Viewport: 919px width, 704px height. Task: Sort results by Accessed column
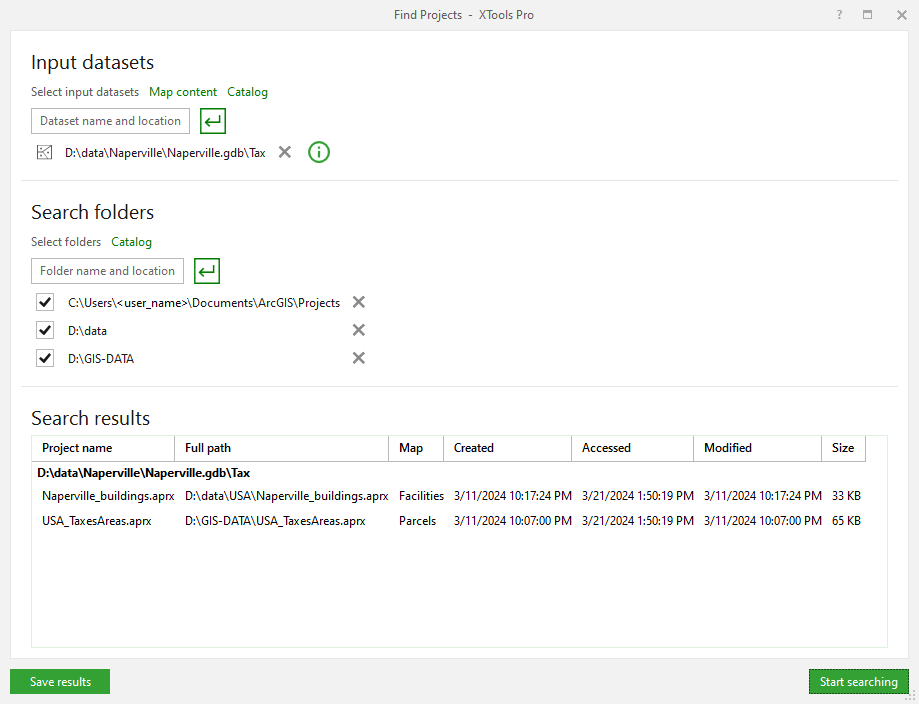(632, 448)
